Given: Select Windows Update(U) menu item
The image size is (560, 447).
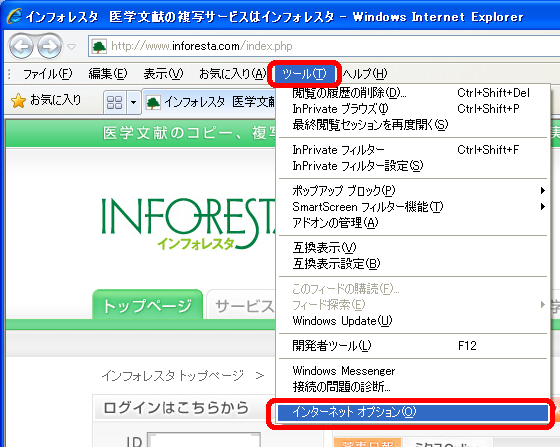Looking at the screenshot, I should click(413, 321).
